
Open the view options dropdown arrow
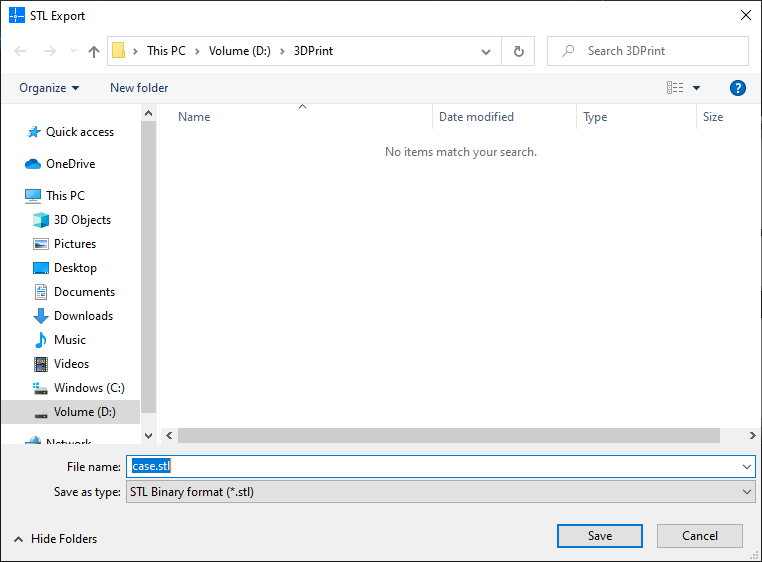tap(697, 88)
